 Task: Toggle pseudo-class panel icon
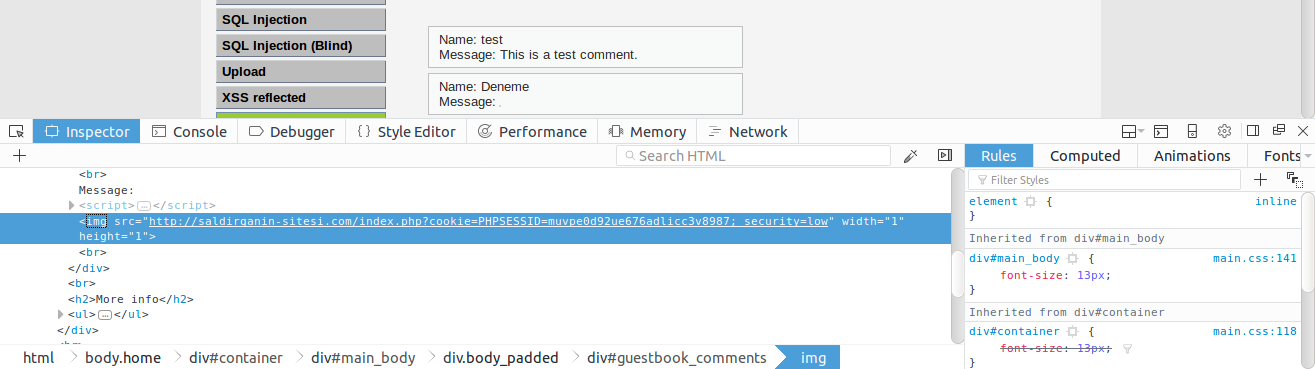click(x=1294, y=179)
